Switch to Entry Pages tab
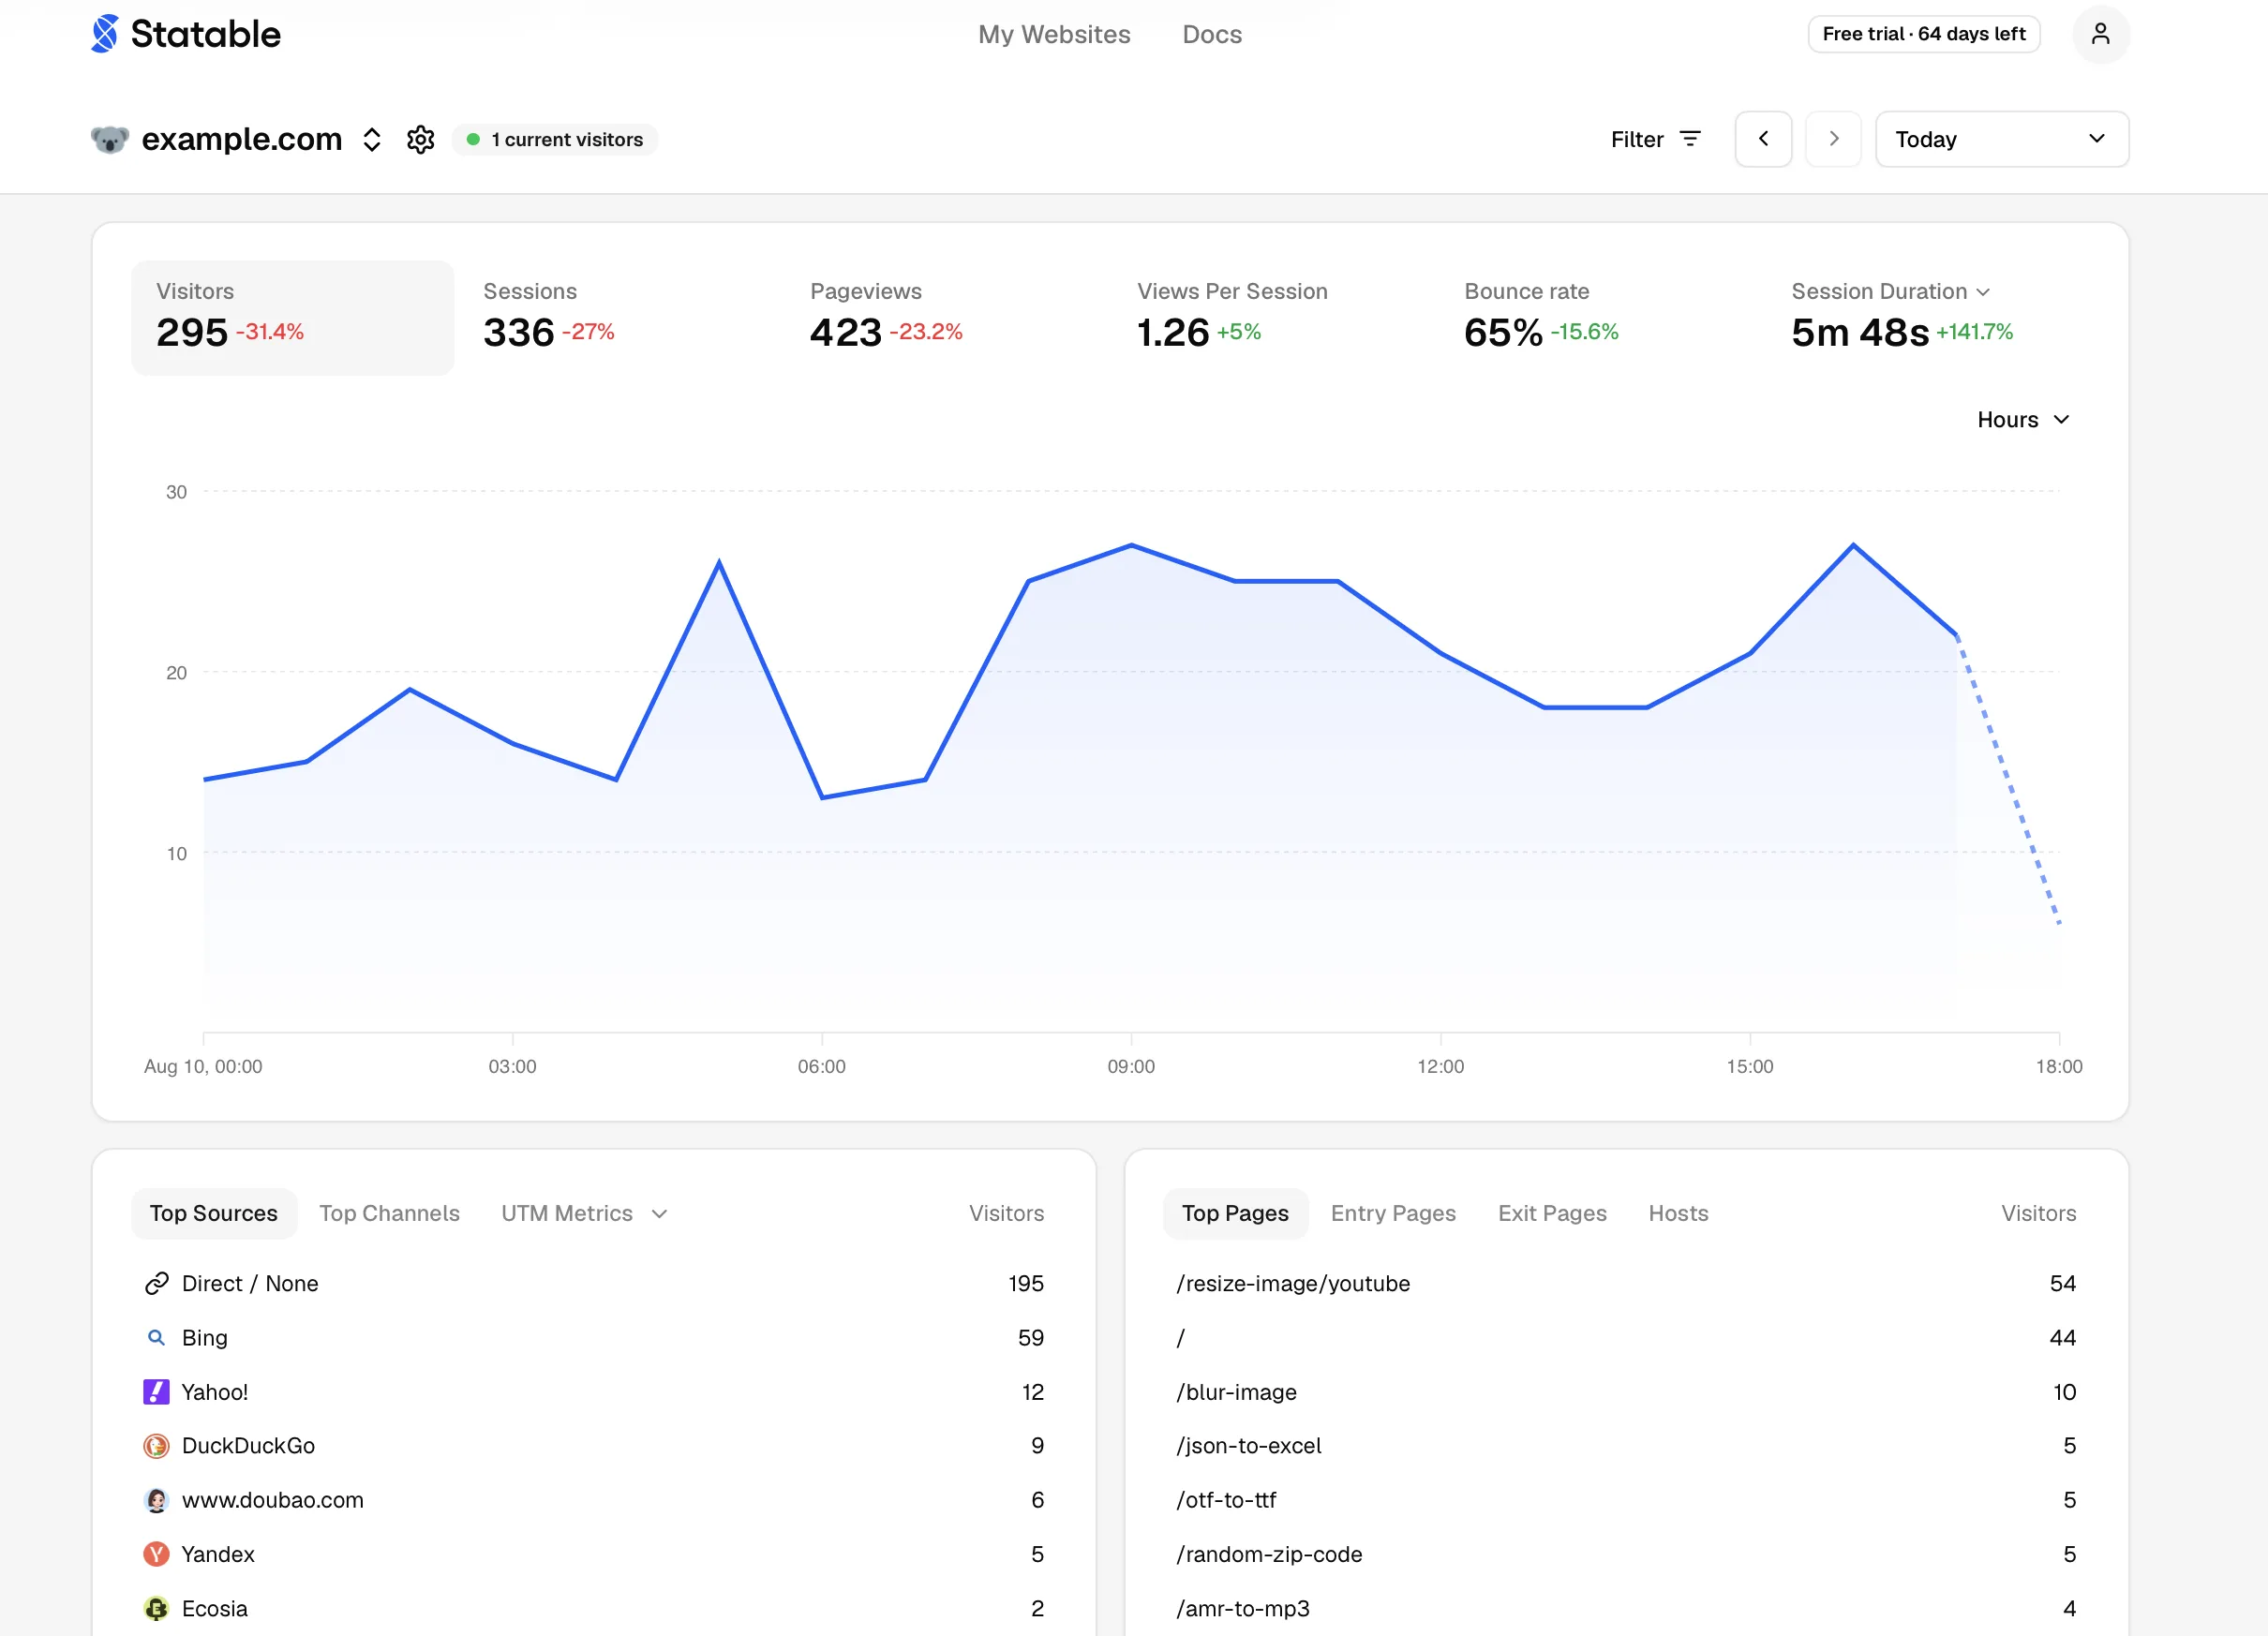2268x1636 pixels. [1393, 1213]
